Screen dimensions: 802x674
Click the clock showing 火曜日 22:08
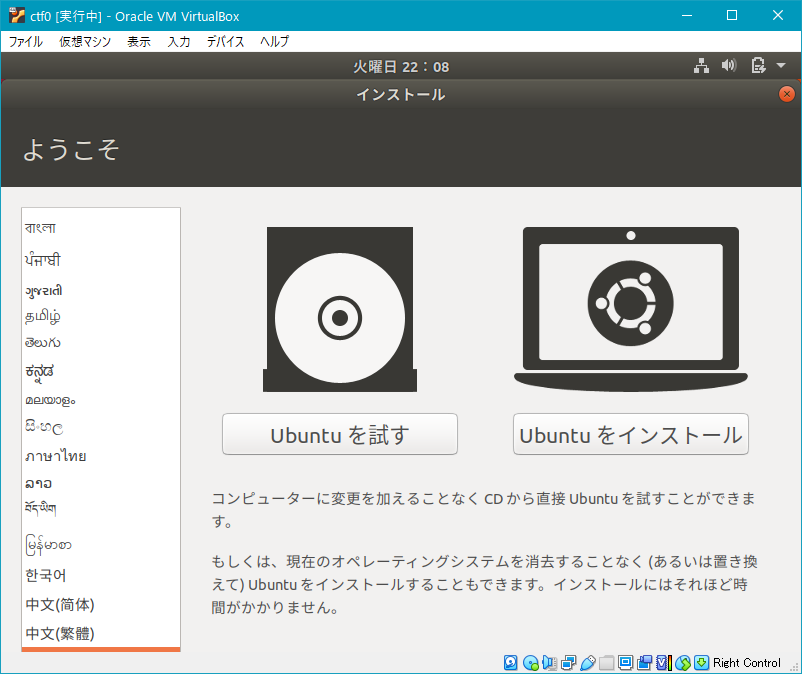coord(401,66)
